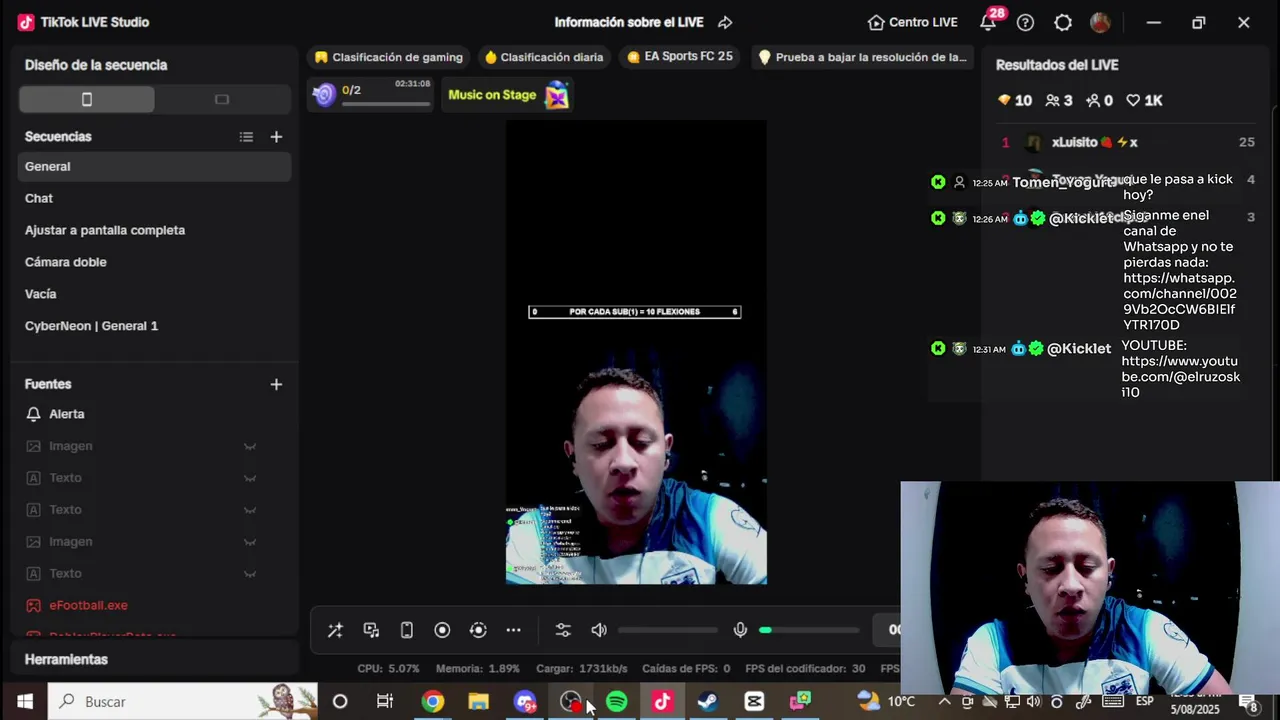Image resolution: width=1280 pixels, height=720 pixels.
Task: Open the scene list options icon beside Secuencias
Action: (x=246, y=137)
